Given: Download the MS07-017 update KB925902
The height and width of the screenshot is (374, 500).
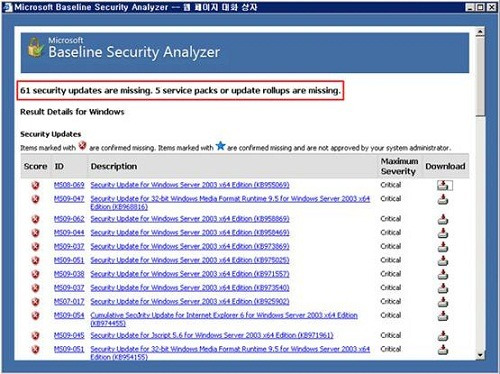Looking at the screenshot, I should pos(443,302).
